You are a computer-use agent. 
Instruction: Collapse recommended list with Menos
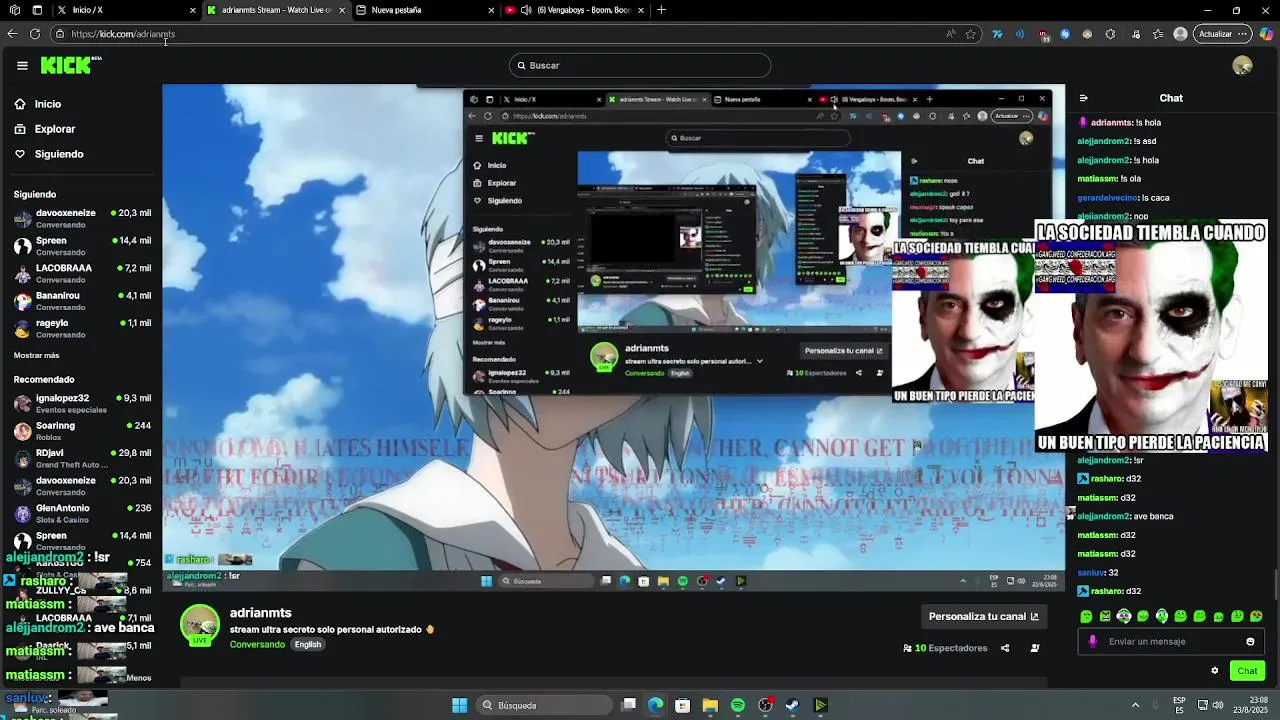(139, 677)
